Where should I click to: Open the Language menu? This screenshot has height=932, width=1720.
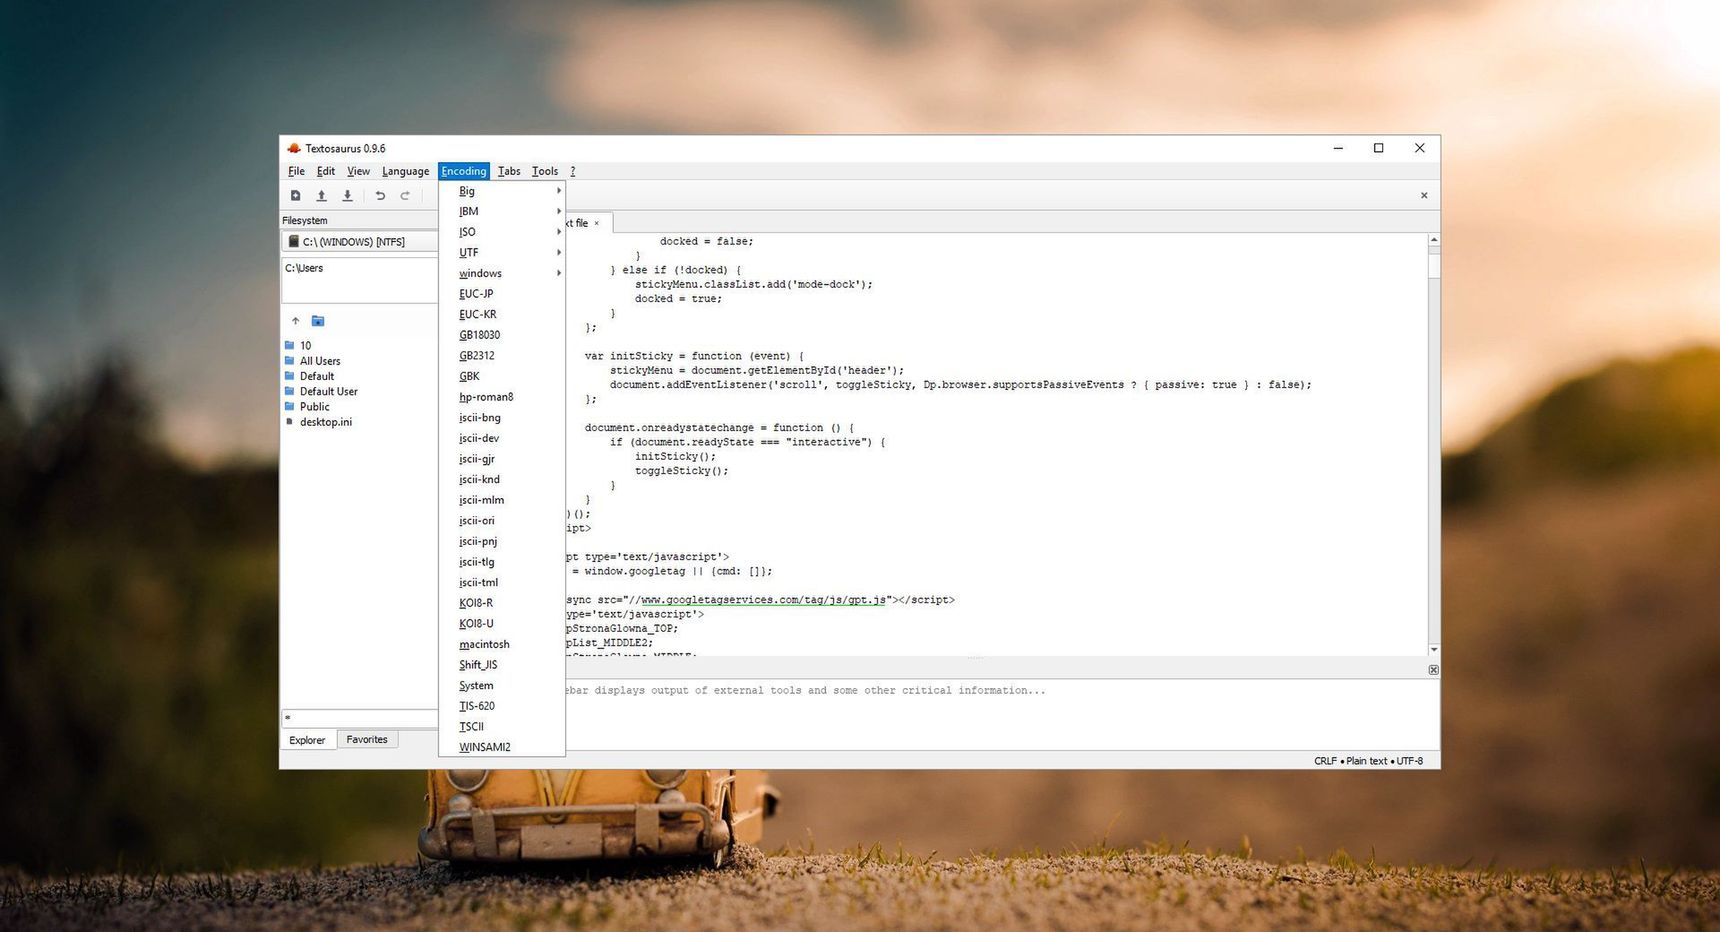pos(405,171)
